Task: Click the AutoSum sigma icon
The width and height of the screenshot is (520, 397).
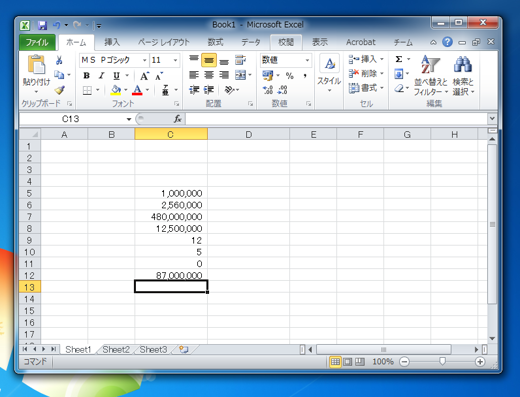Action: (x=399, y=59)
